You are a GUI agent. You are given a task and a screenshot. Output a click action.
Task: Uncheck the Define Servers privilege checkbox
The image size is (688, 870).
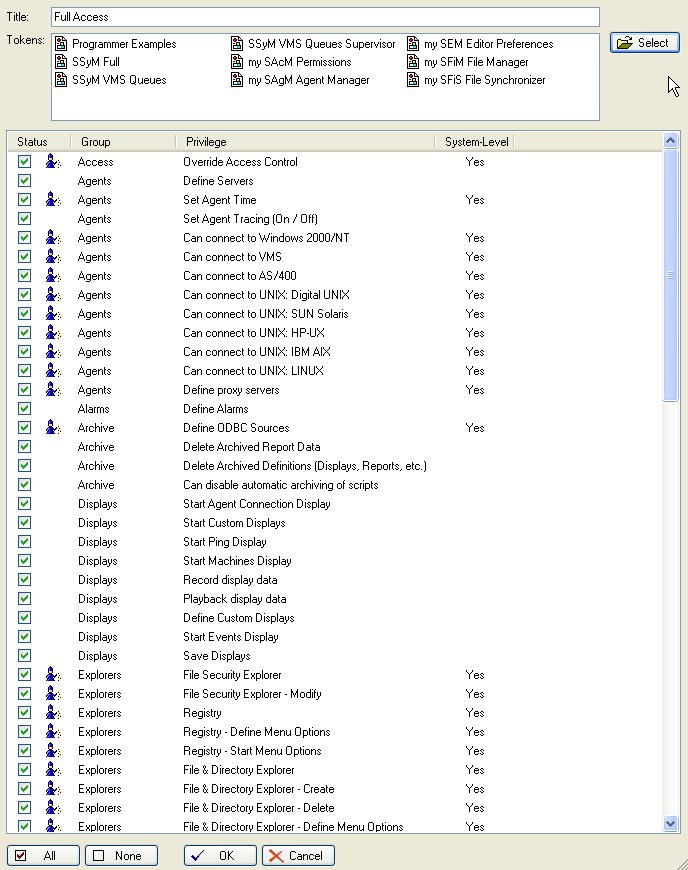tap(25, 181)
